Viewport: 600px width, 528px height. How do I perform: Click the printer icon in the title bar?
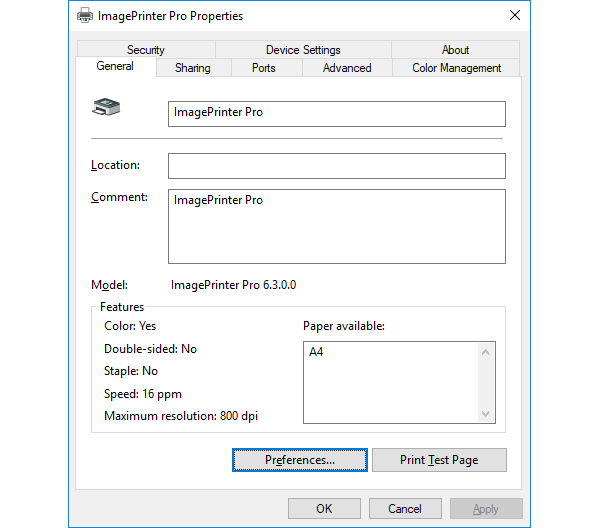coord(85,15)
